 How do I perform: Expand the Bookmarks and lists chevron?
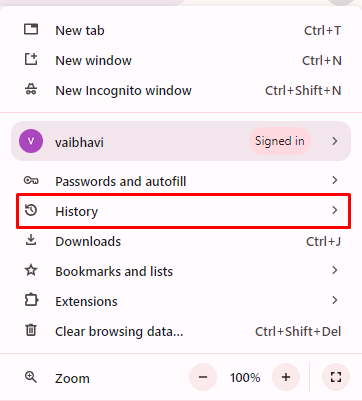pos(335,270)
